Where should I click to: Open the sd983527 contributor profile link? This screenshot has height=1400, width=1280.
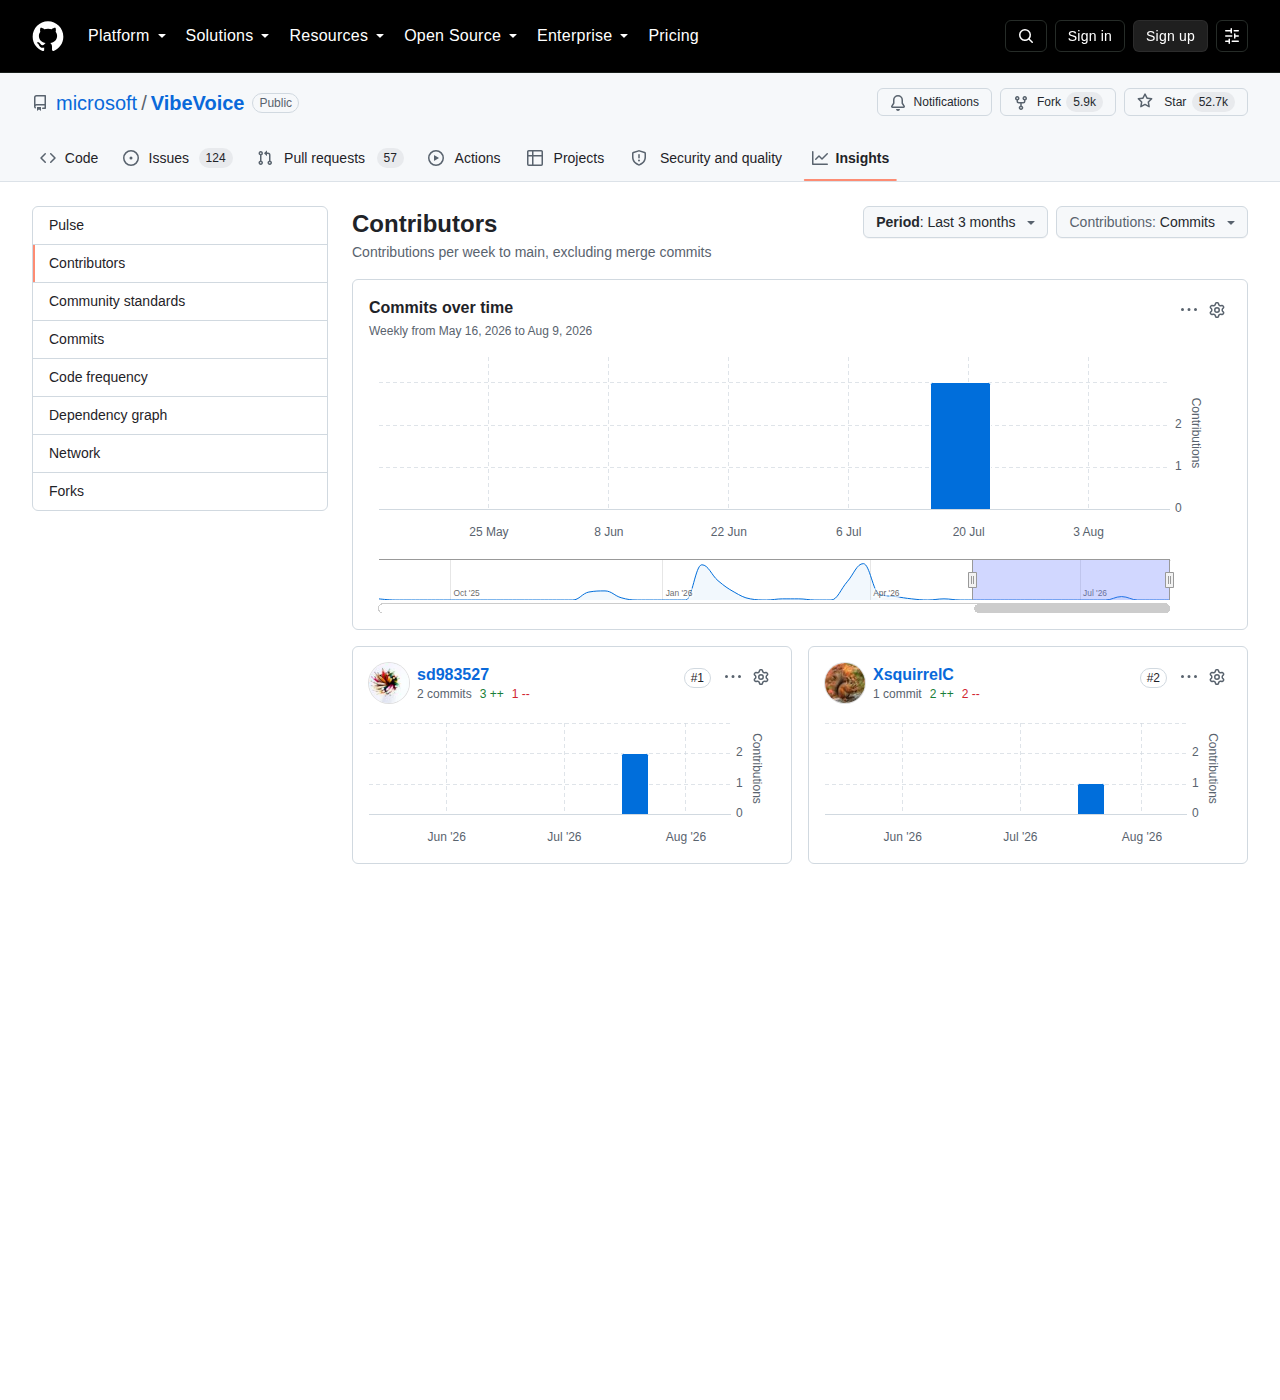tap(453, 674)
